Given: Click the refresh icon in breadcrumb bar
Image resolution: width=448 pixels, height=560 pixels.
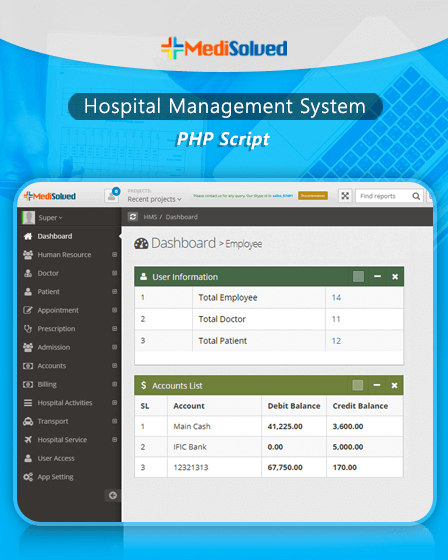Looking at the screenshot, I should [133, 217].
